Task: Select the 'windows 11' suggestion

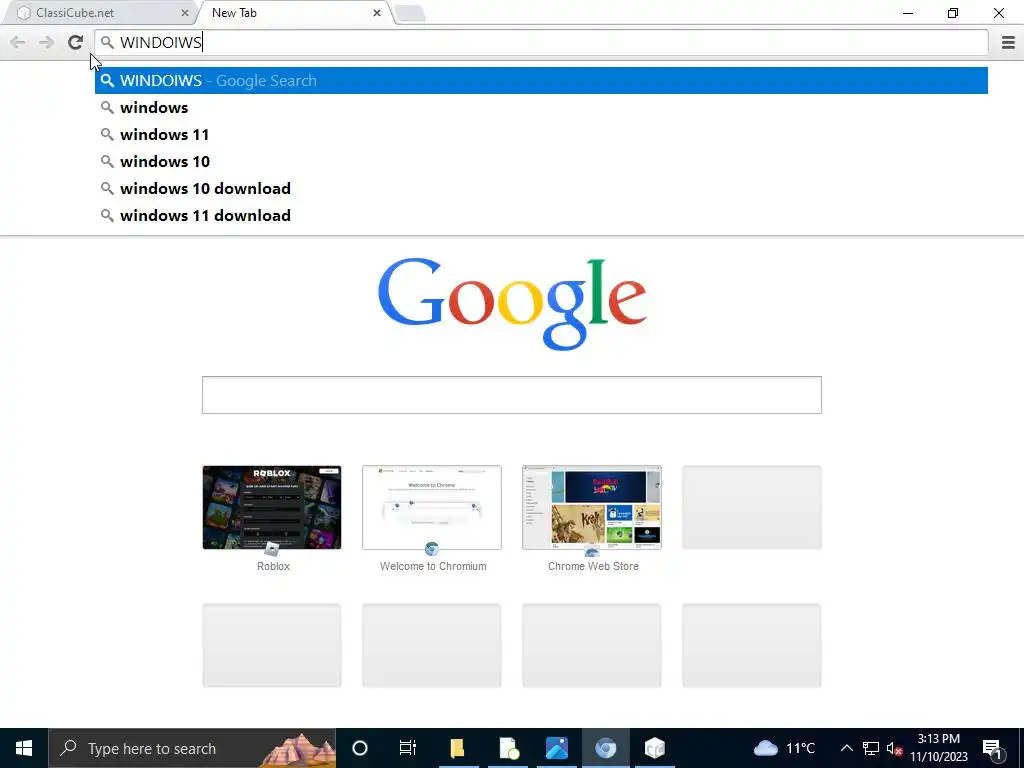Action: [541, 135]
